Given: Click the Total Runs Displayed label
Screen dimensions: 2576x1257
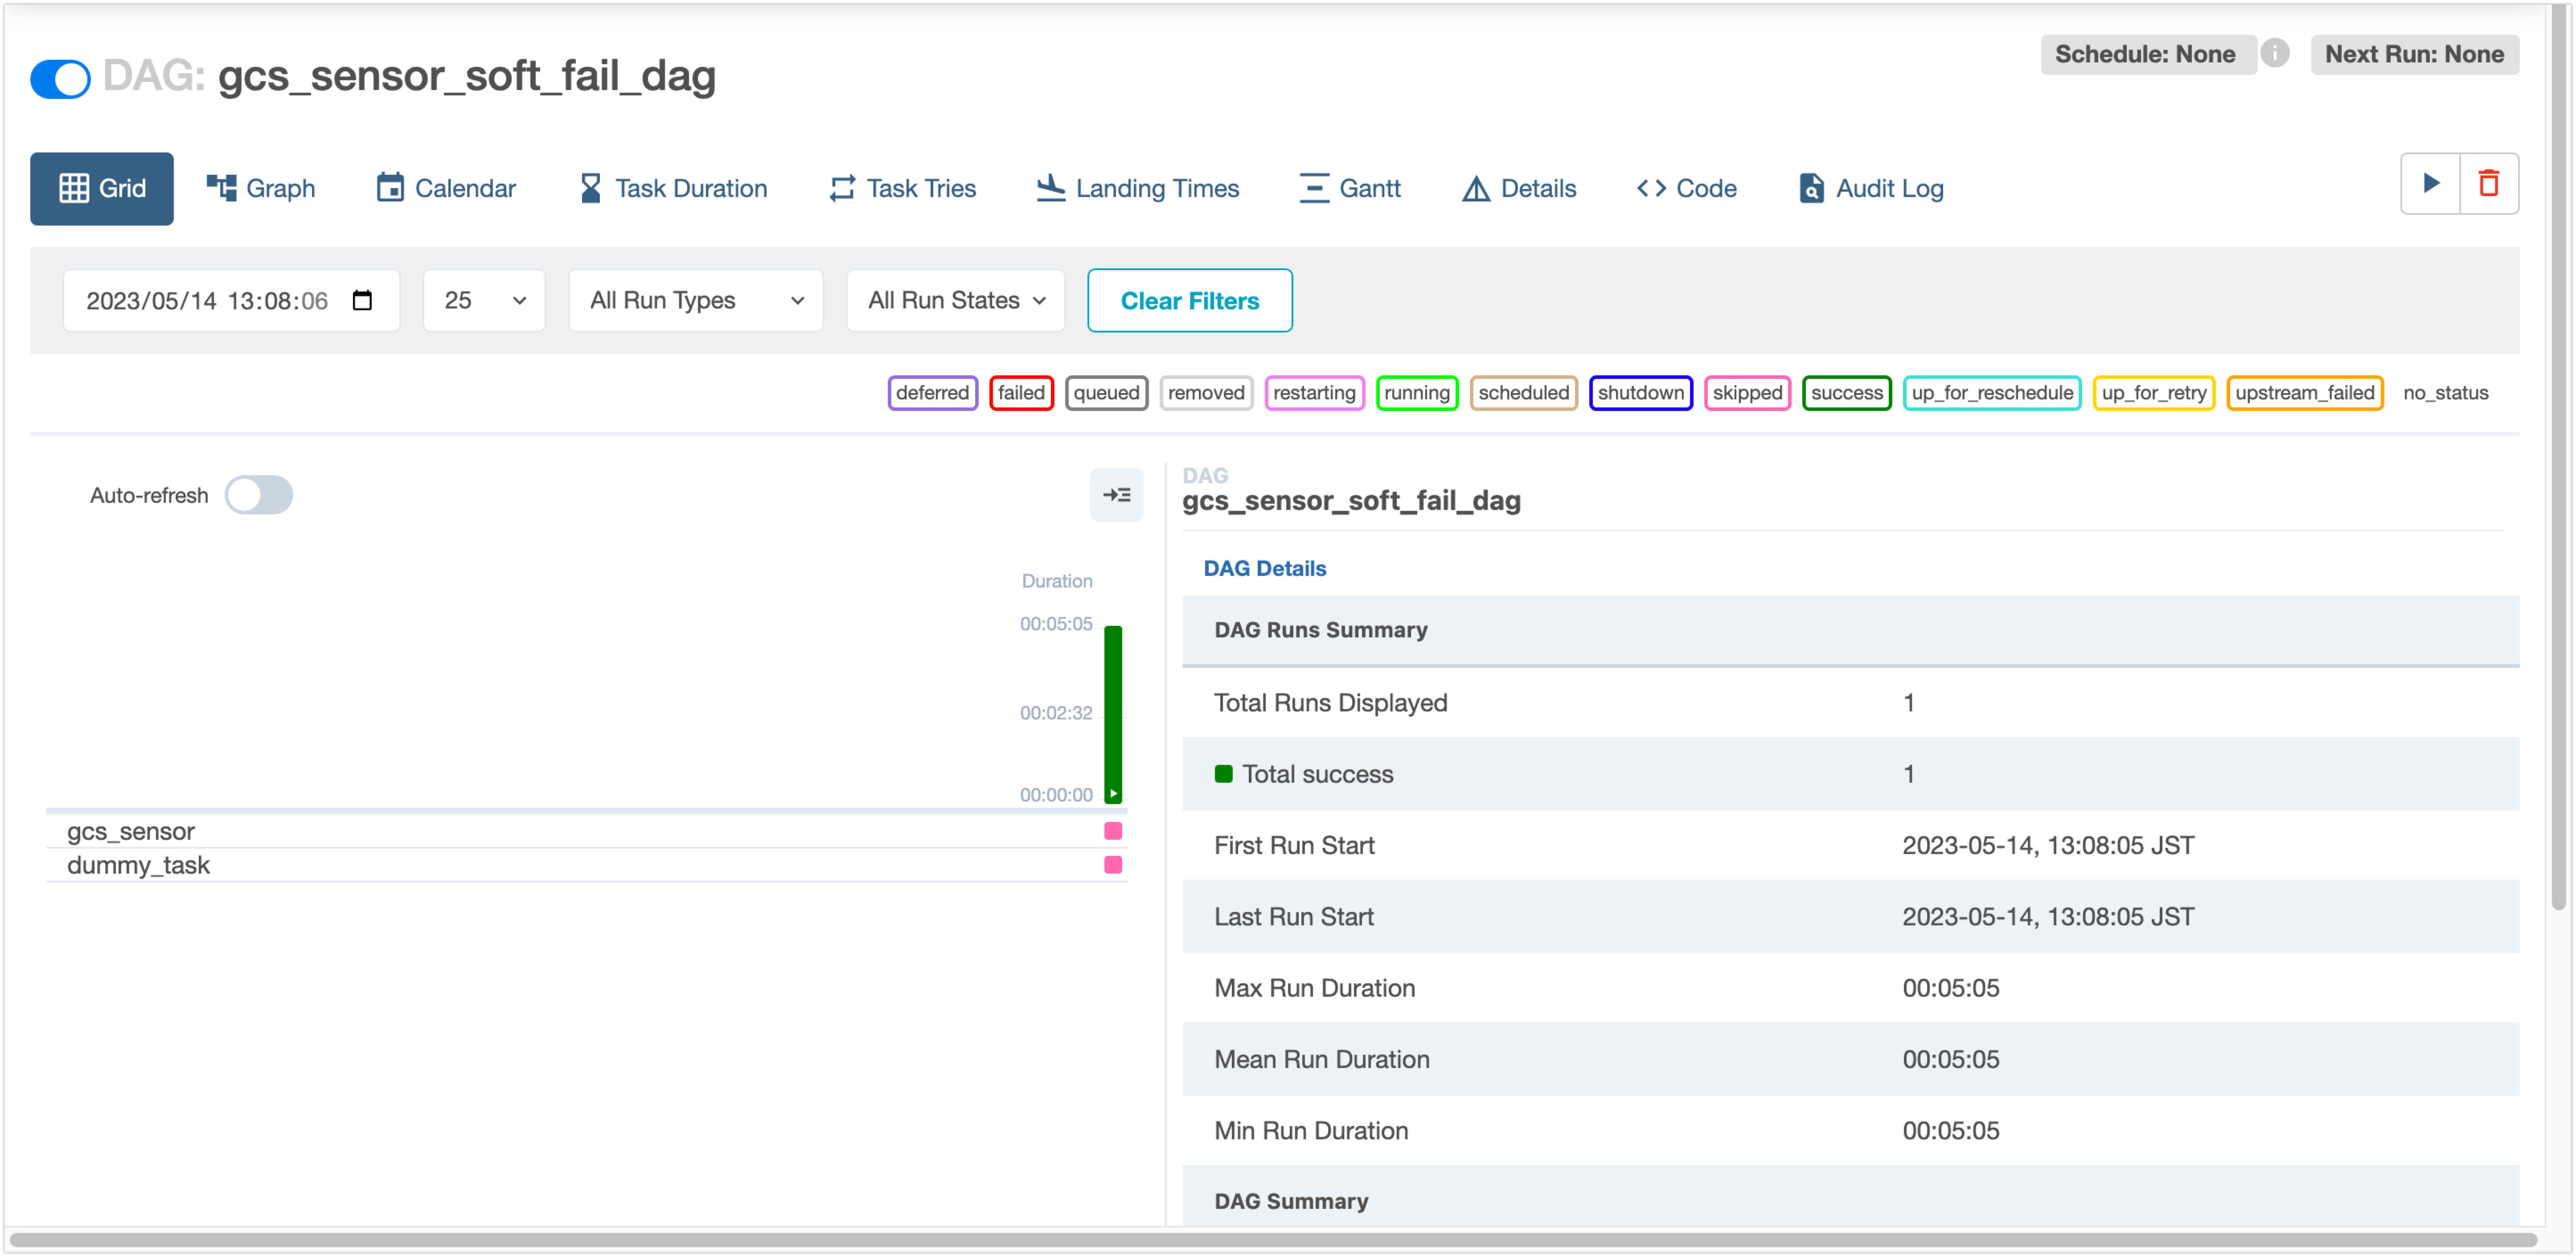Looking at the screenshot, I should pos(1330,702).
